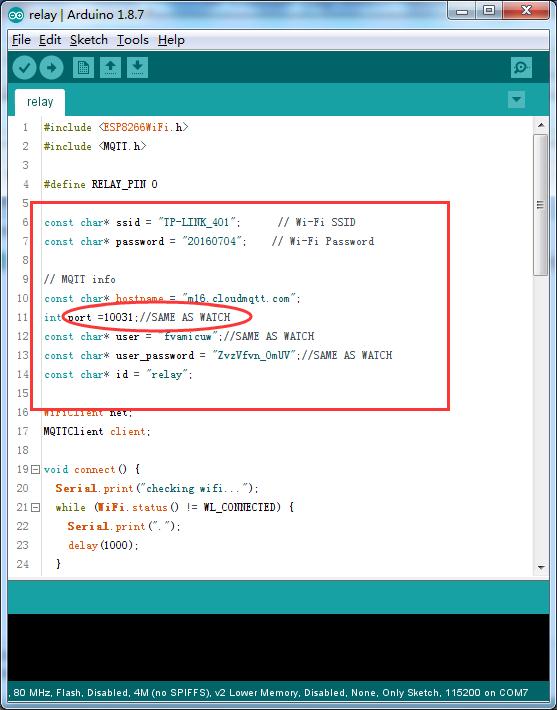Click on ESP8266WiFi.h include line
557x710 pixels.
116,127
